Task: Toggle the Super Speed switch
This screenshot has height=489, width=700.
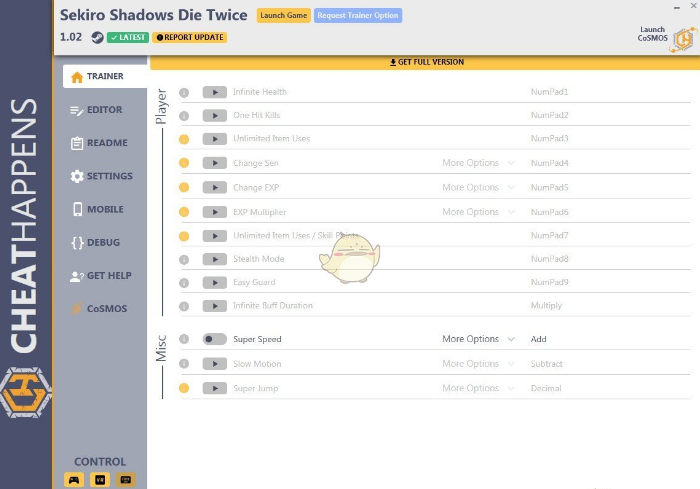Action: pyautogui.click(x=215, y=339)
